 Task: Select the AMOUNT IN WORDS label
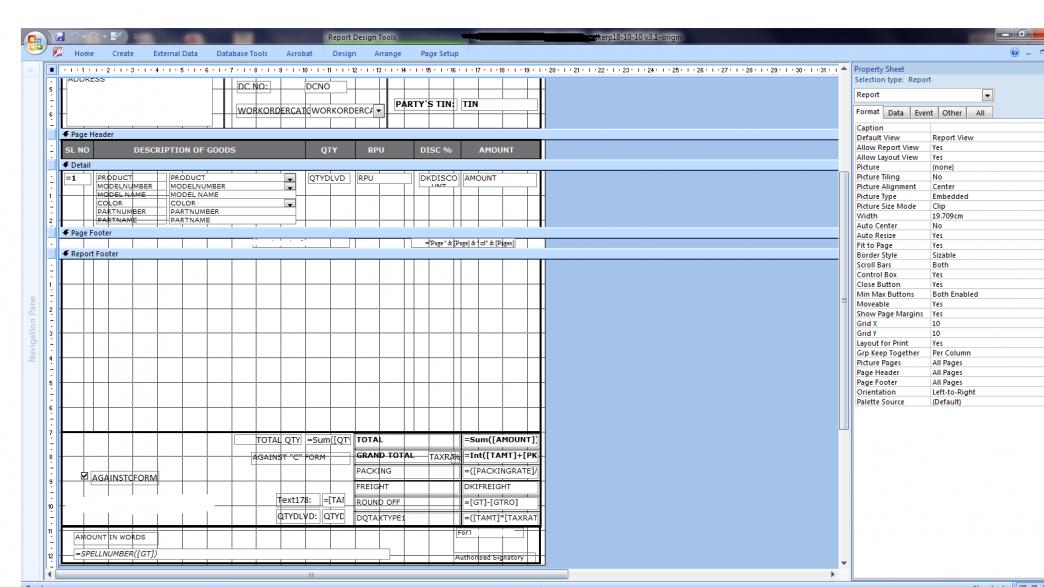coord(115,537)
